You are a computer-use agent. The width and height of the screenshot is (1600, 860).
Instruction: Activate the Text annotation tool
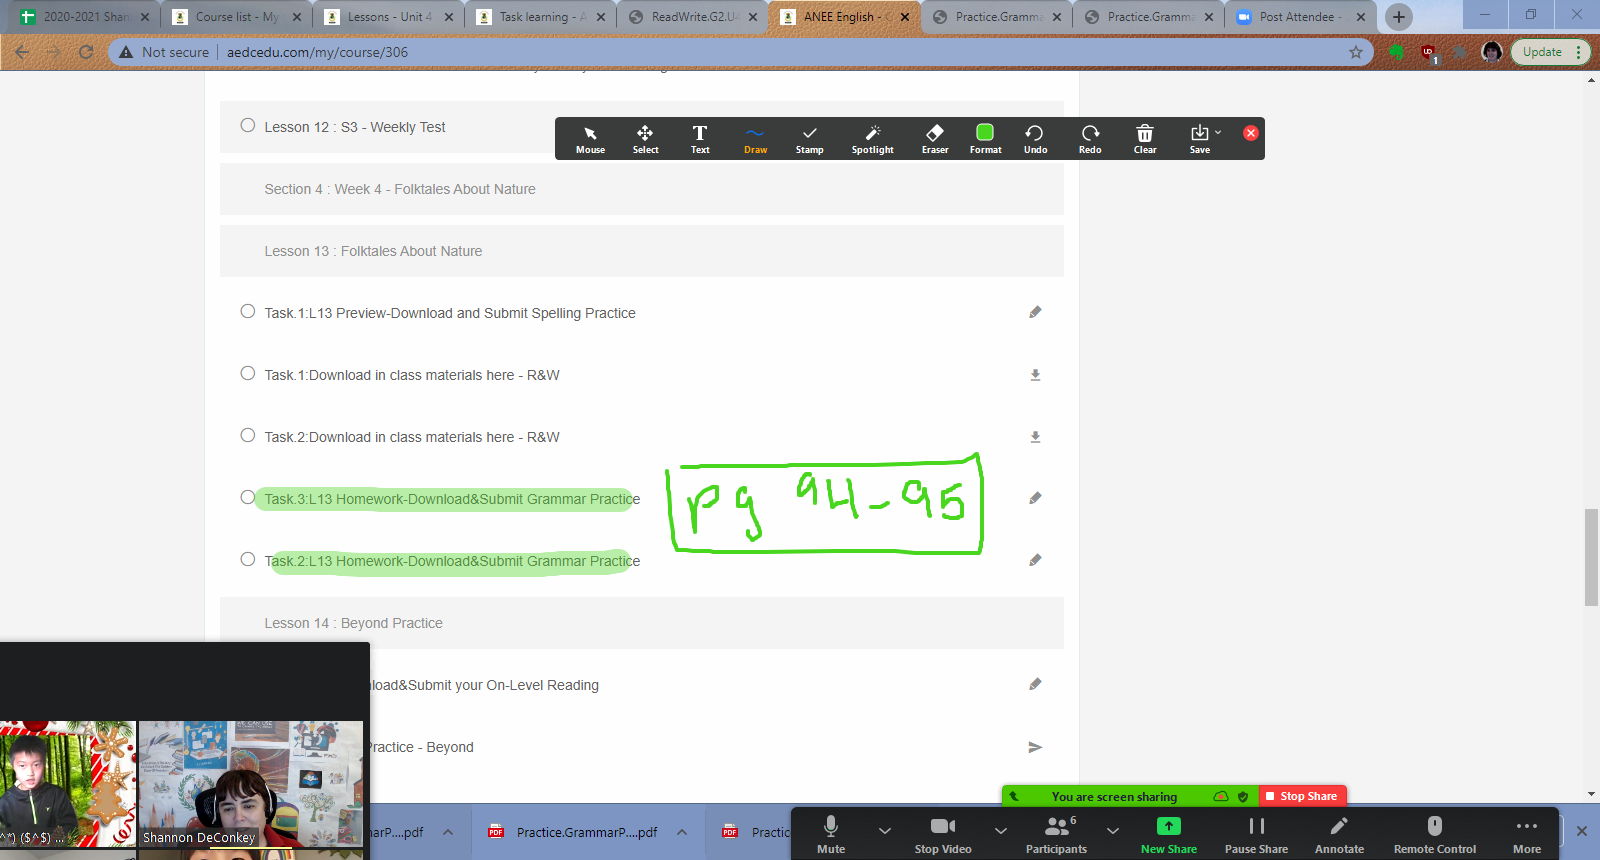pyautogui.click(x=700, y=139)
